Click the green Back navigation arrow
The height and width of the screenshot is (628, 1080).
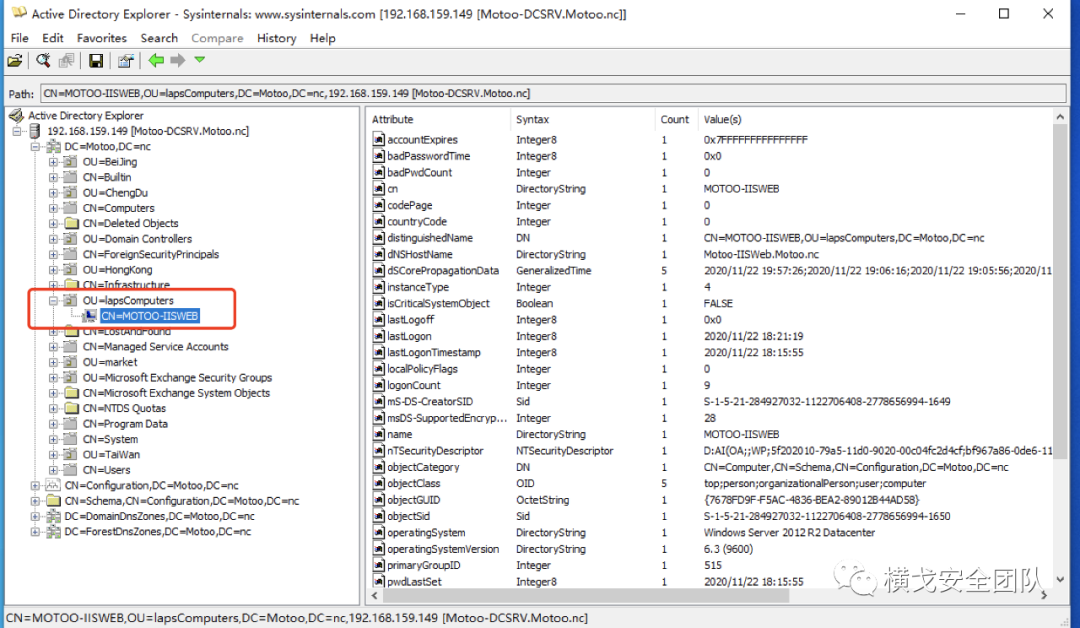tap(157, 60)
